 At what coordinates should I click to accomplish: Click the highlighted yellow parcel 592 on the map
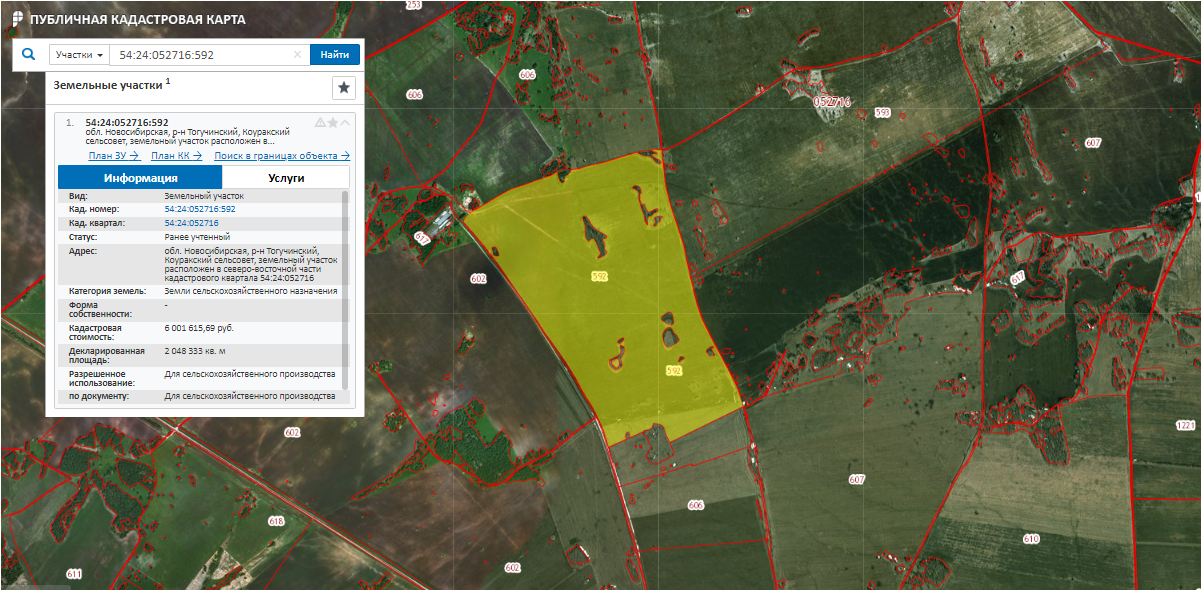click(610, 300)
